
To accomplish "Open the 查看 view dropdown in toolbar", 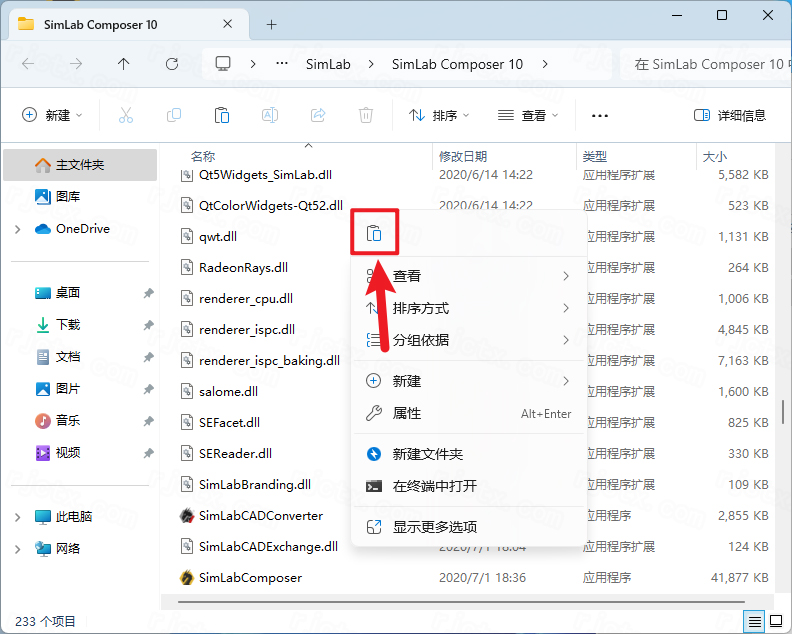I will point(528,115).
